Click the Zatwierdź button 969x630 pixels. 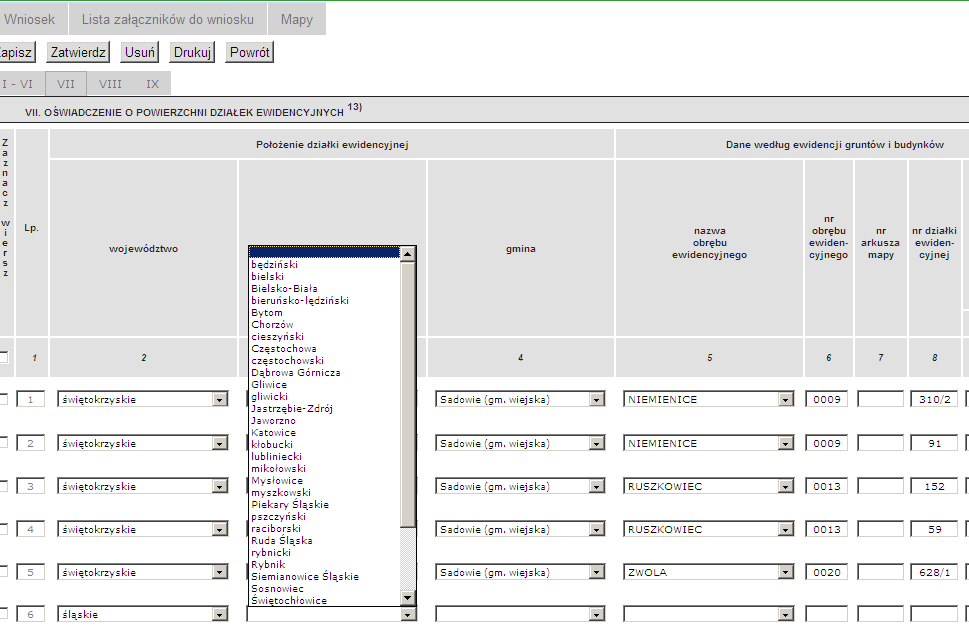[78, 53]
